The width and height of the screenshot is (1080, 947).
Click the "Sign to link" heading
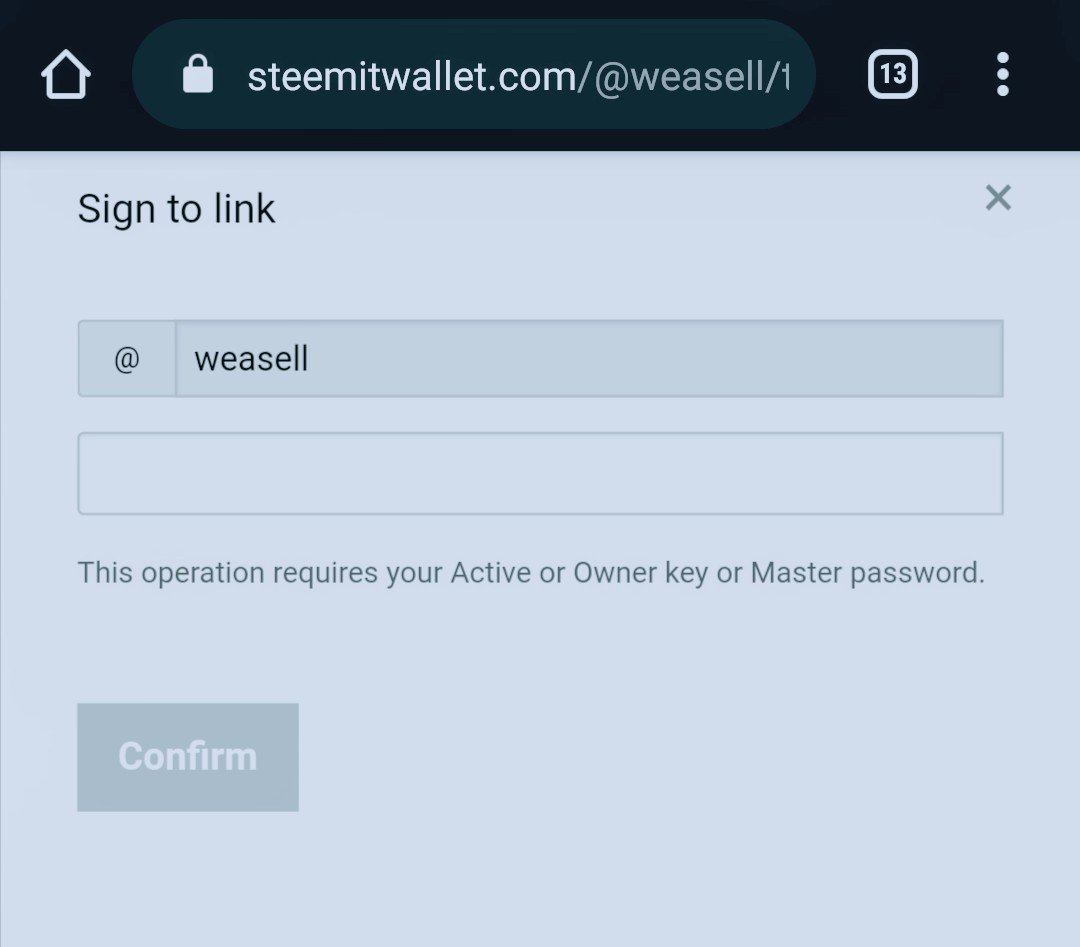[176, 209]
